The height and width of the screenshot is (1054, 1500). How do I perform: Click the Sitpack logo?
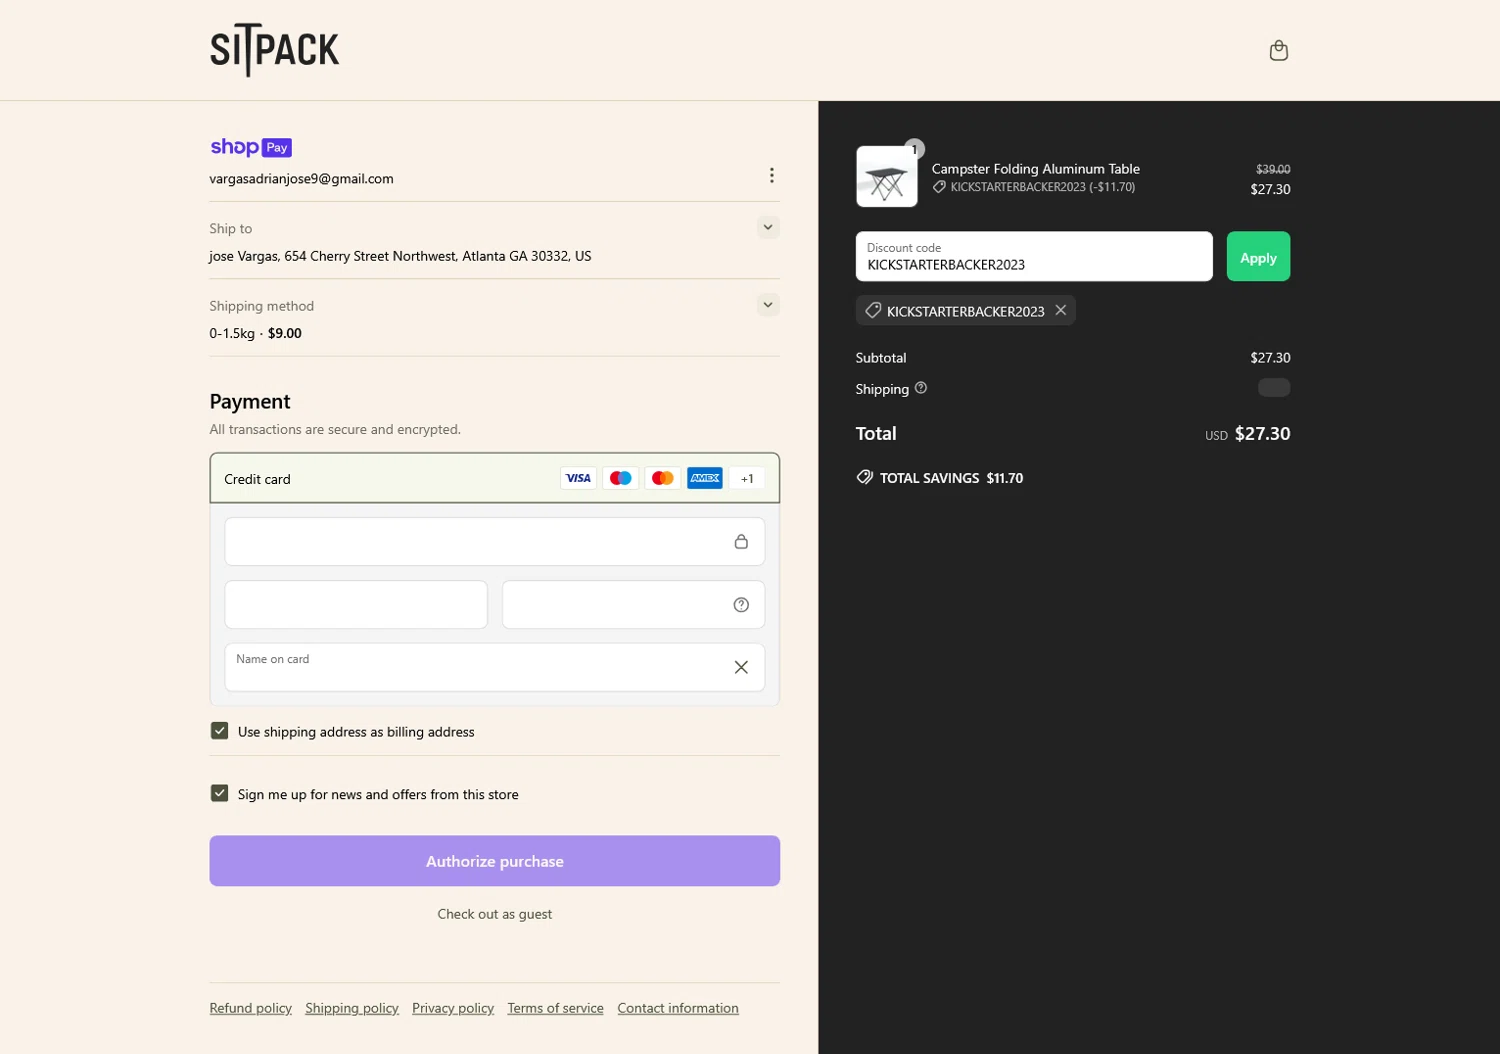coord(274,50)
